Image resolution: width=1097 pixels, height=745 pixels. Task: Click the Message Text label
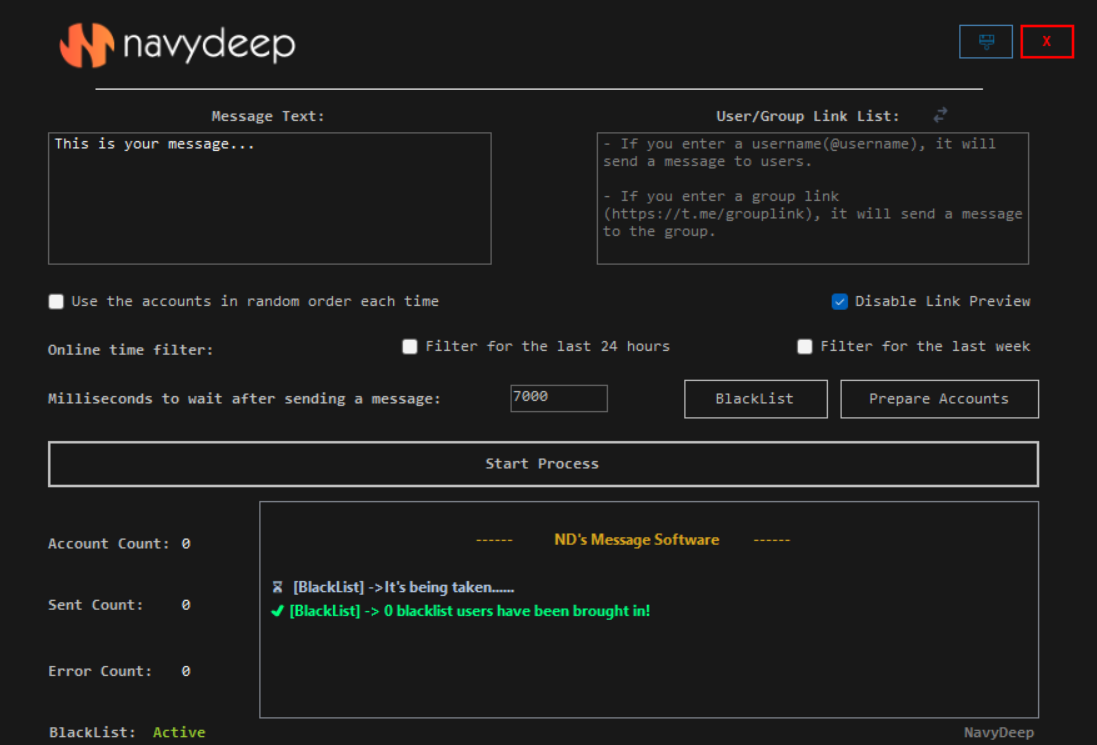point(268,116)
